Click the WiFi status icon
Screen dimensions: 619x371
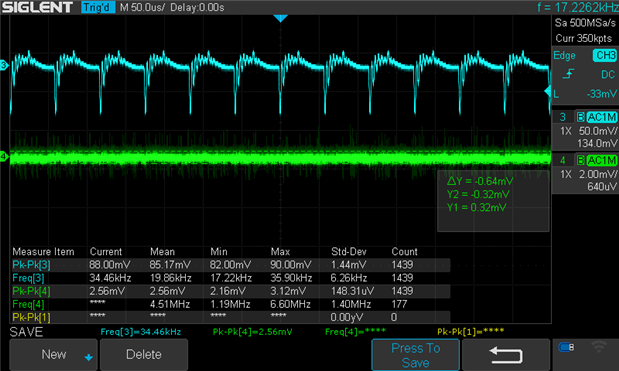pos(599,347)
